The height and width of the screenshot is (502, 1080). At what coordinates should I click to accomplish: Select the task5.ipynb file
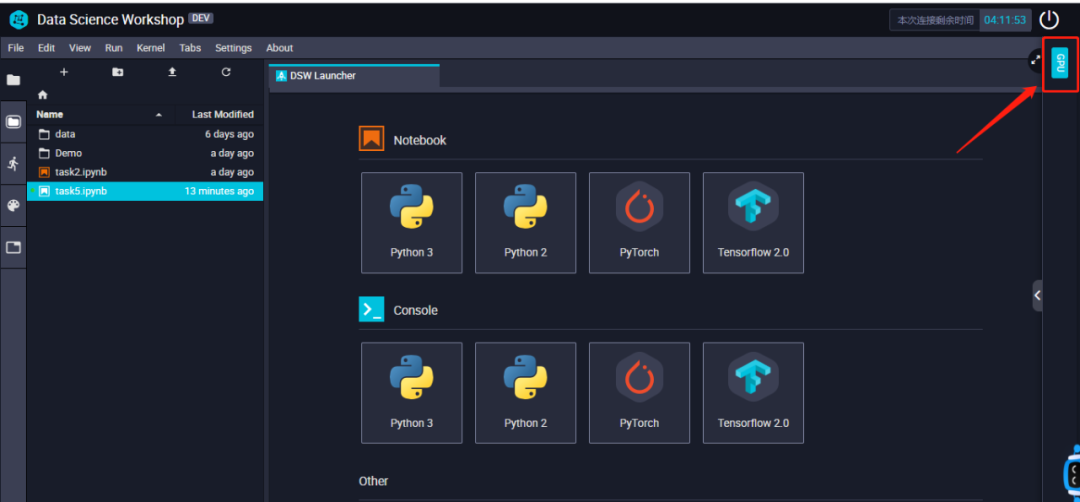[145, 191]
